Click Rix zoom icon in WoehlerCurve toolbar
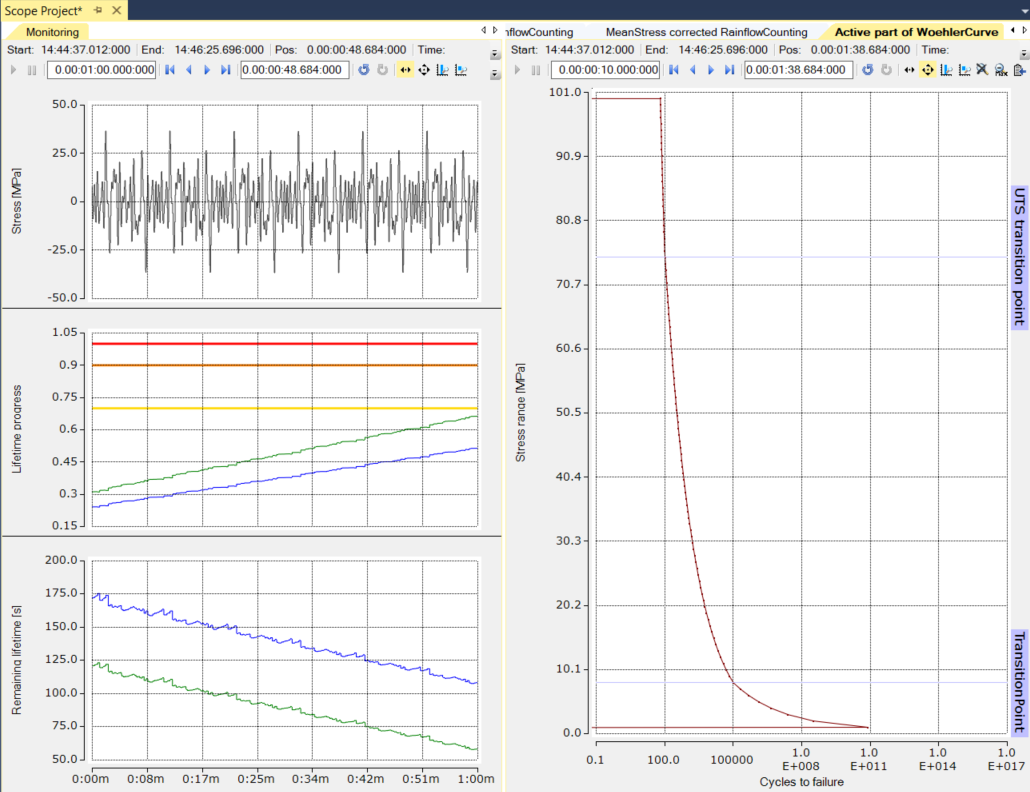This screenshot has width=1030, height=792. point(1000,70)
